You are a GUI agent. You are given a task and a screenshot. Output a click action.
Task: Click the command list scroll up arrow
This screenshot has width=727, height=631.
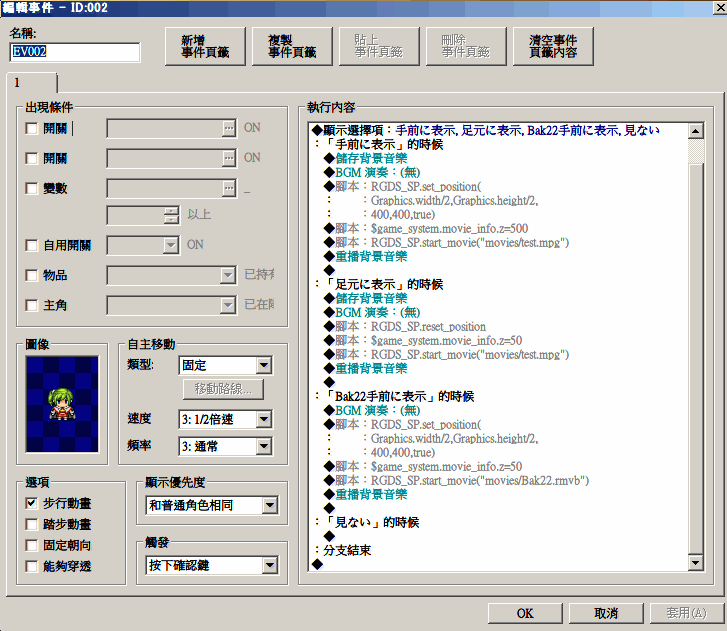click(x=695, y=131)
